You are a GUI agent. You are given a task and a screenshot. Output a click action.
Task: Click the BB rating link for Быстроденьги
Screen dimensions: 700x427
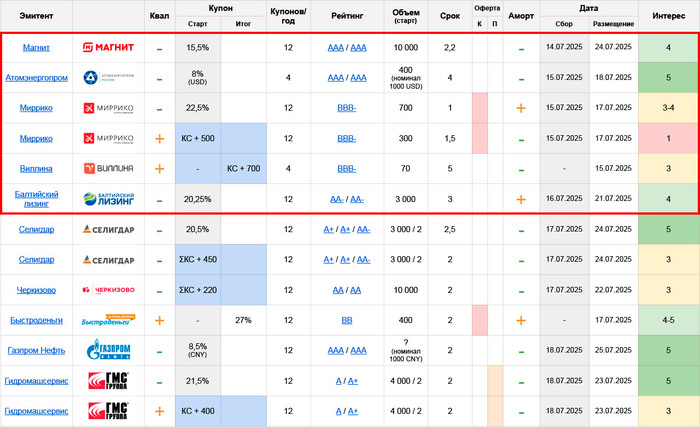(x=346, y=321)
